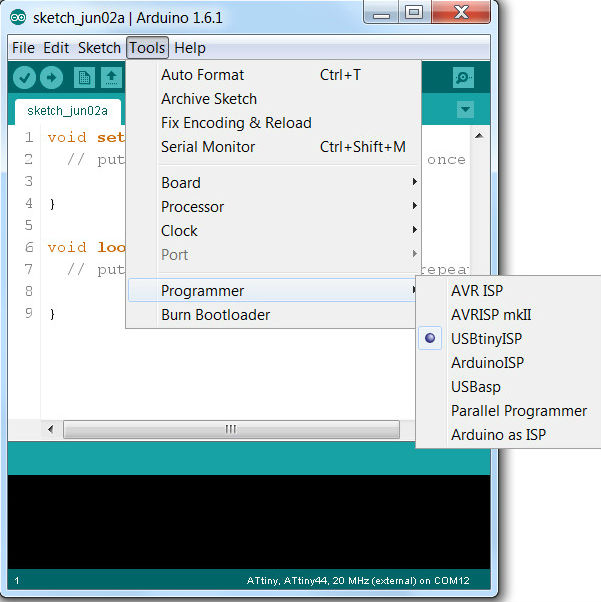This screenshot has height=602, width=601.
Task: Click the Arduino logo in title bar
Action: click(x=18, y=17)
